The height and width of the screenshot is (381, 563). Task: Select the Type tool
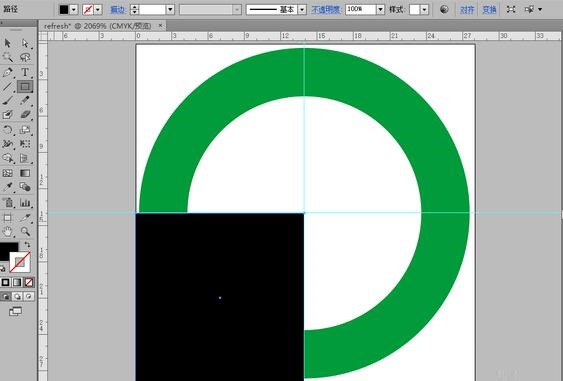(25, 72)
